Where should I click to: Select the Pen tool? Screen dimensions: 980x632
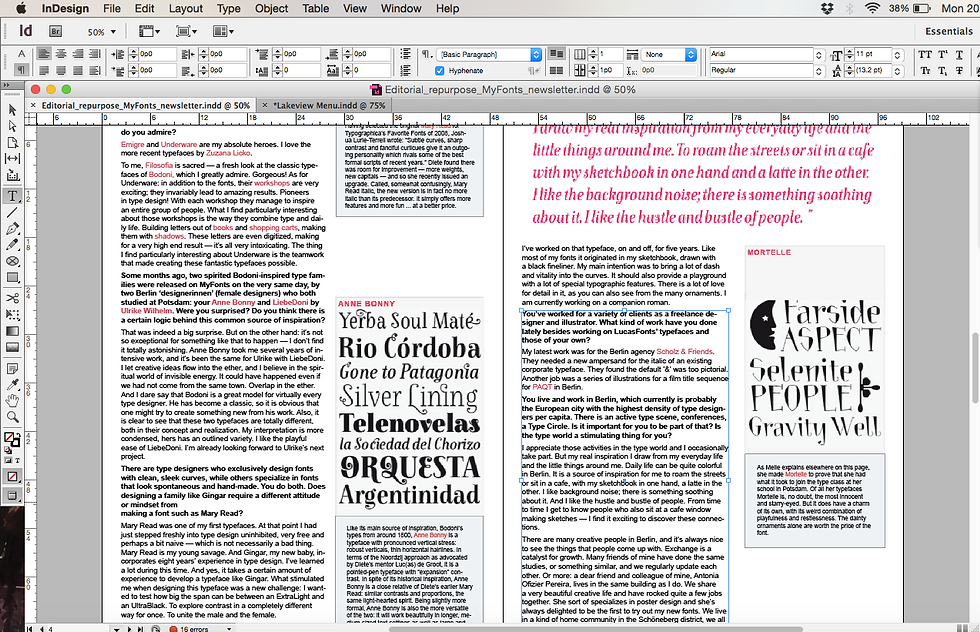point(12,229)
